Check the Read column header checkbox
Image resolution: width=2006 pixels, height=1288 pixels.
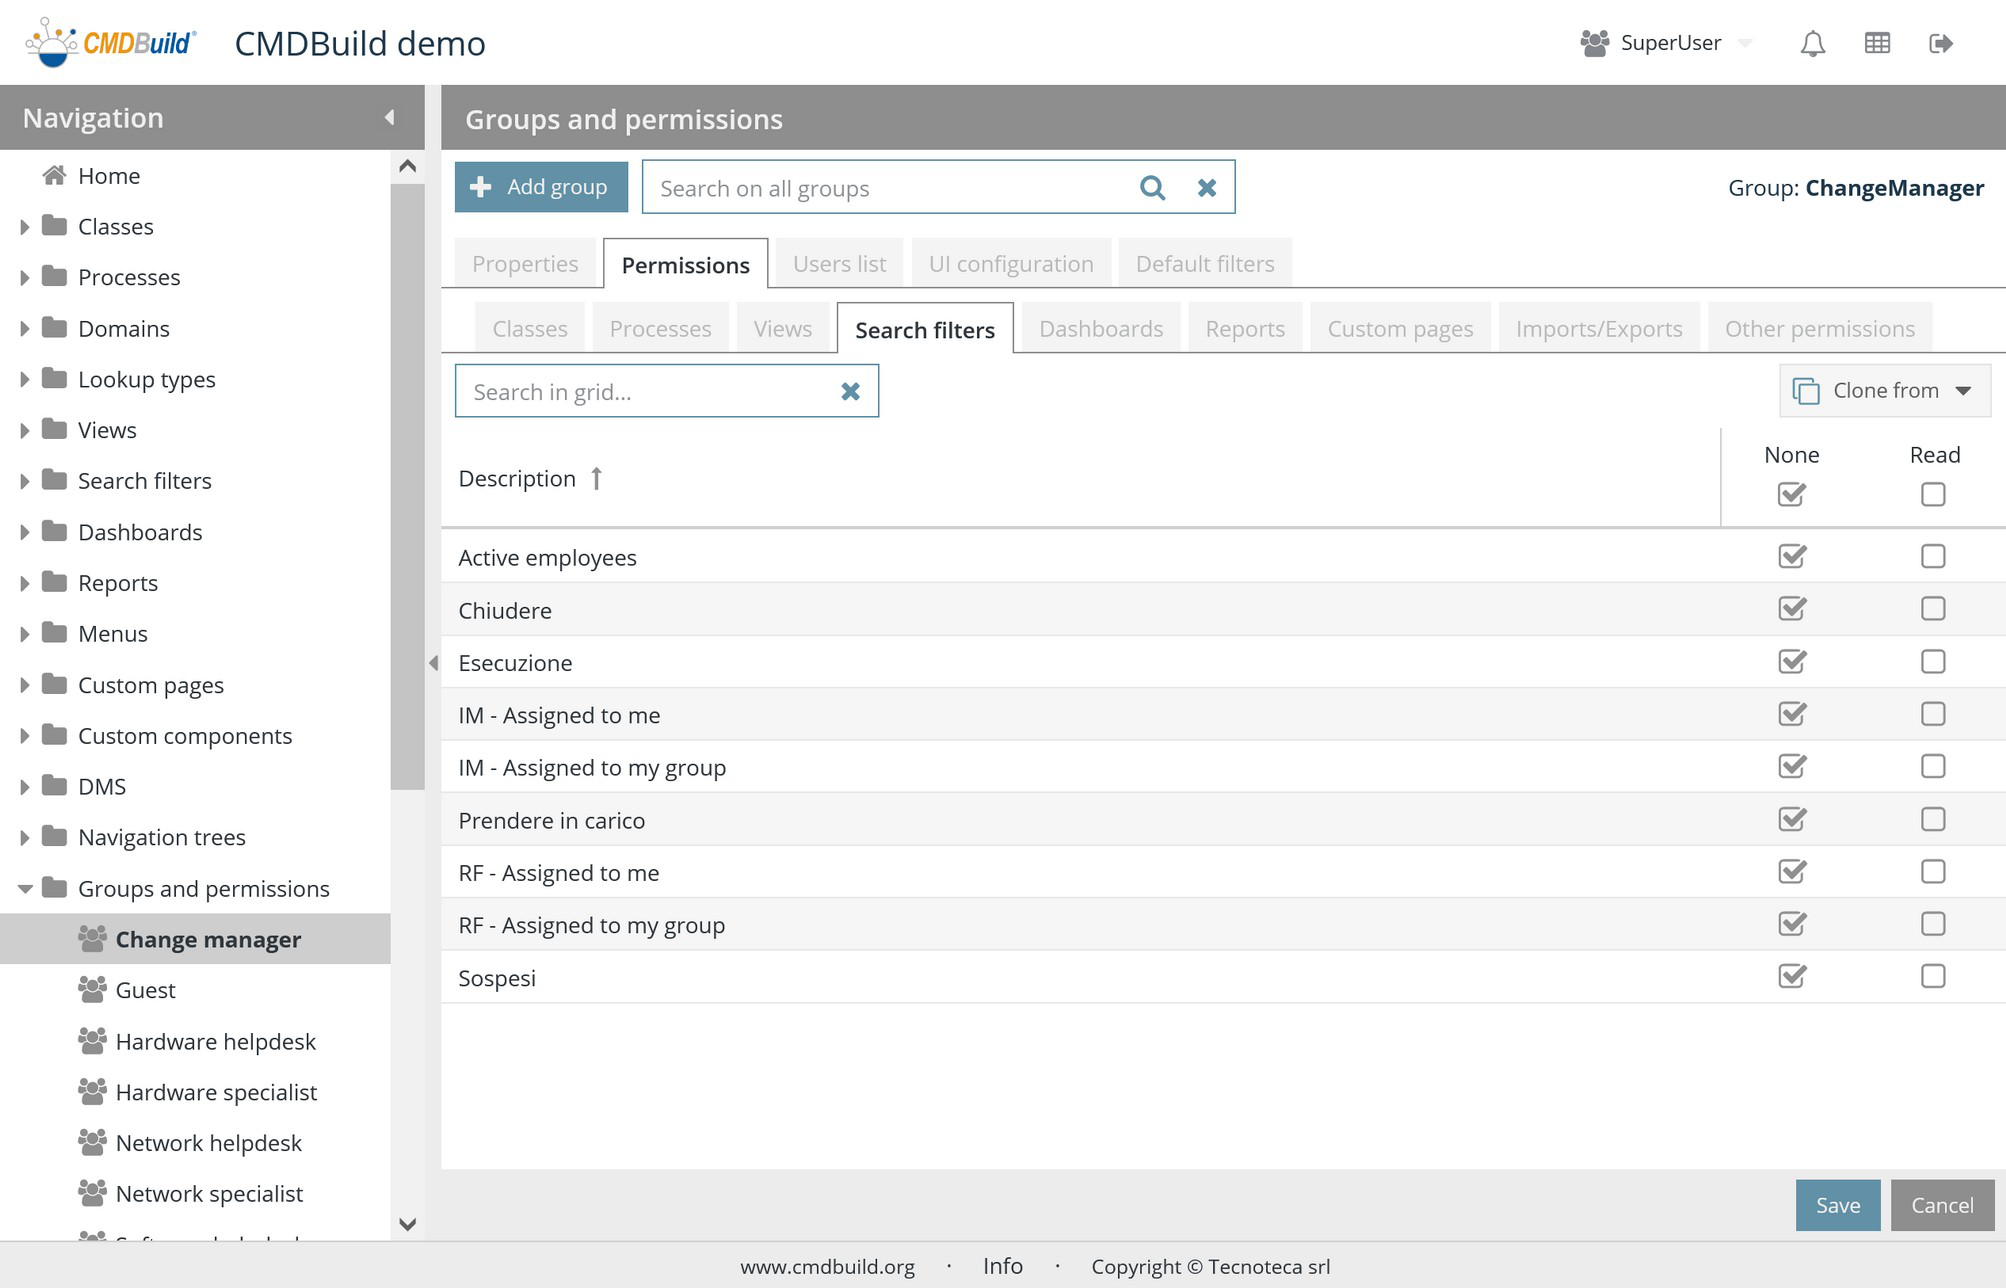(1932, 494)
